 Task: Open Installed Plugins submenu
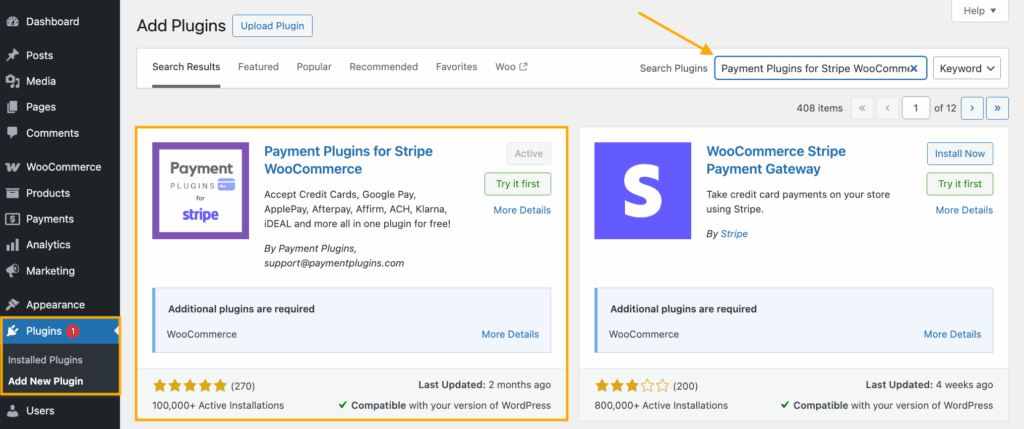[x=45, y=360]
